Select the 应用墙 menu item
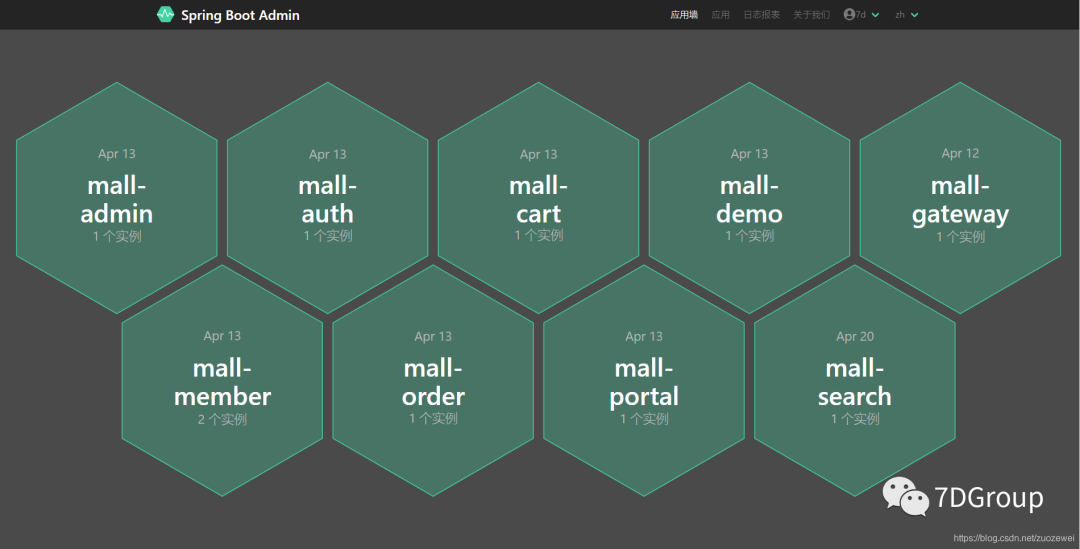The height and width of the screenshot is (549, 1080). point(684,14)
